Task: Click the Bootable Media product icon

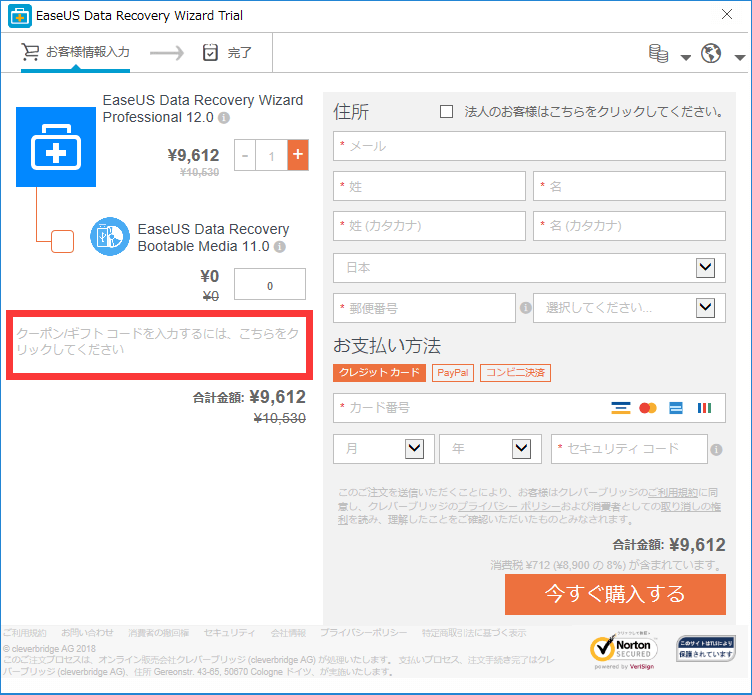Action: tap(110, 236)
